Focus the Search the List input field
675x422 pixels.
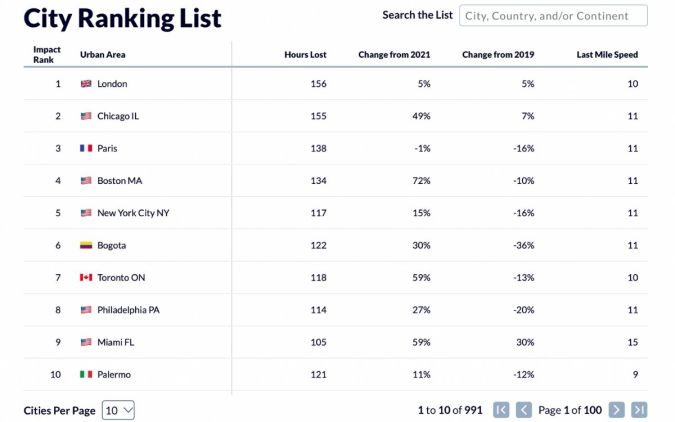pos(553,16)
